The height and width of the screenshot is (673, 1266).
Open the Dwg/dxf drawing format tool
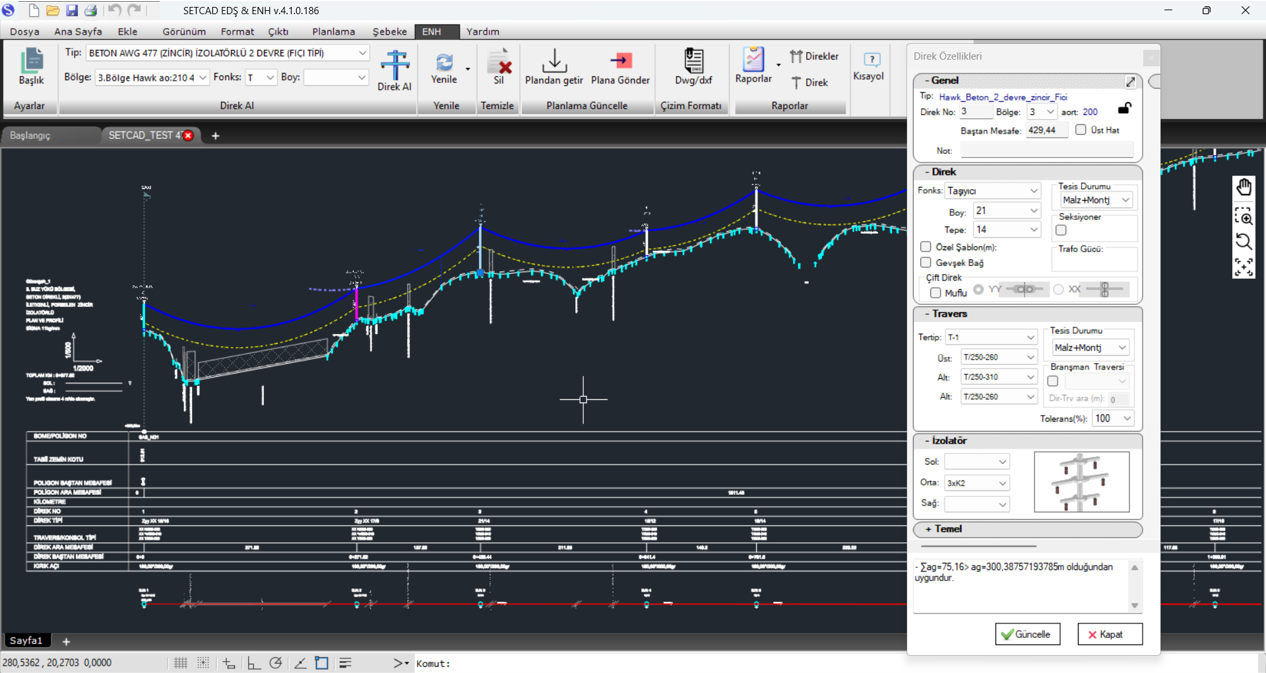coord(693,60)
